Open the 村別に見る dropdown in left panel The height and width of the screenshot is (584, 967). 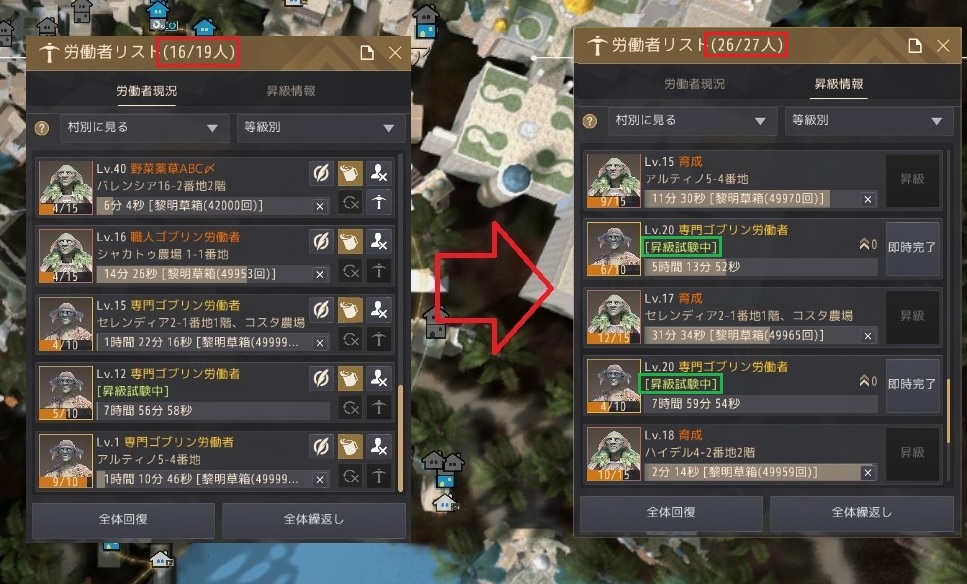coord(144,128)
